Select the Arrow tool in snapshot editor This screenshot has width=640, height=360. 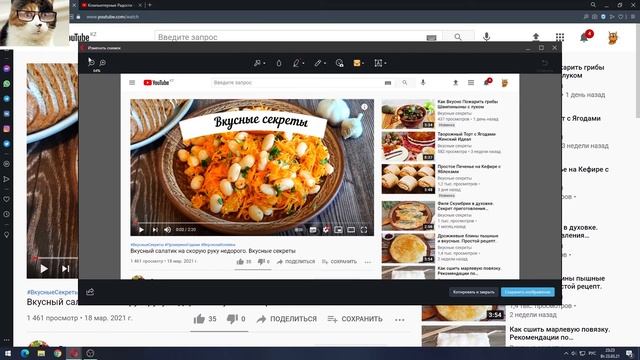coord(258,63)
